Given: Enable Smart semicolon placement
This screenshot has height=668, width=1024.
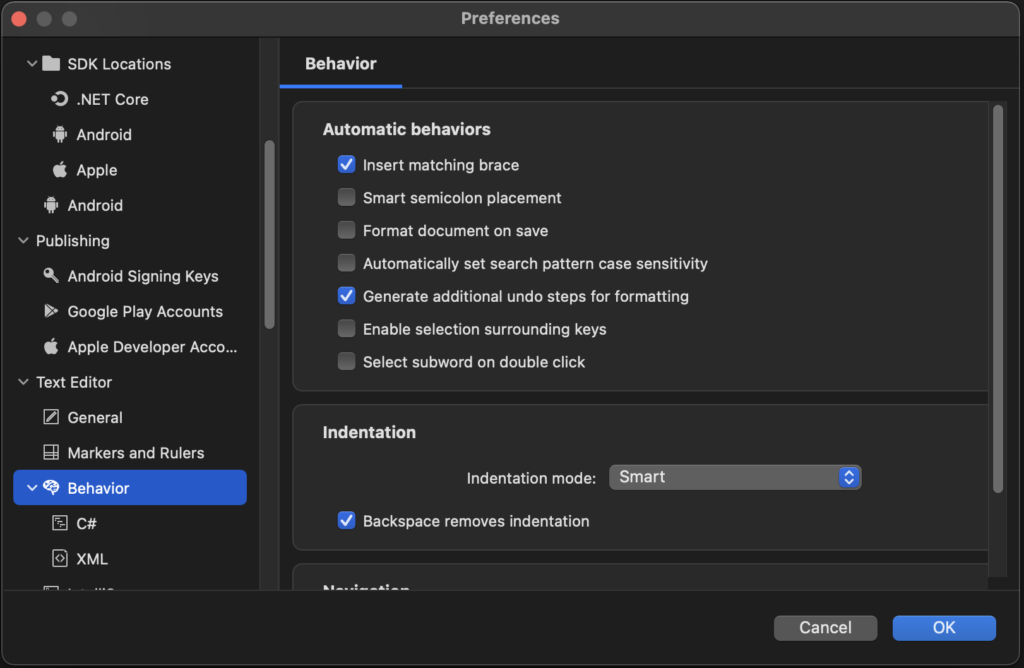Looking at the screenshot, I should click(346, 197).
